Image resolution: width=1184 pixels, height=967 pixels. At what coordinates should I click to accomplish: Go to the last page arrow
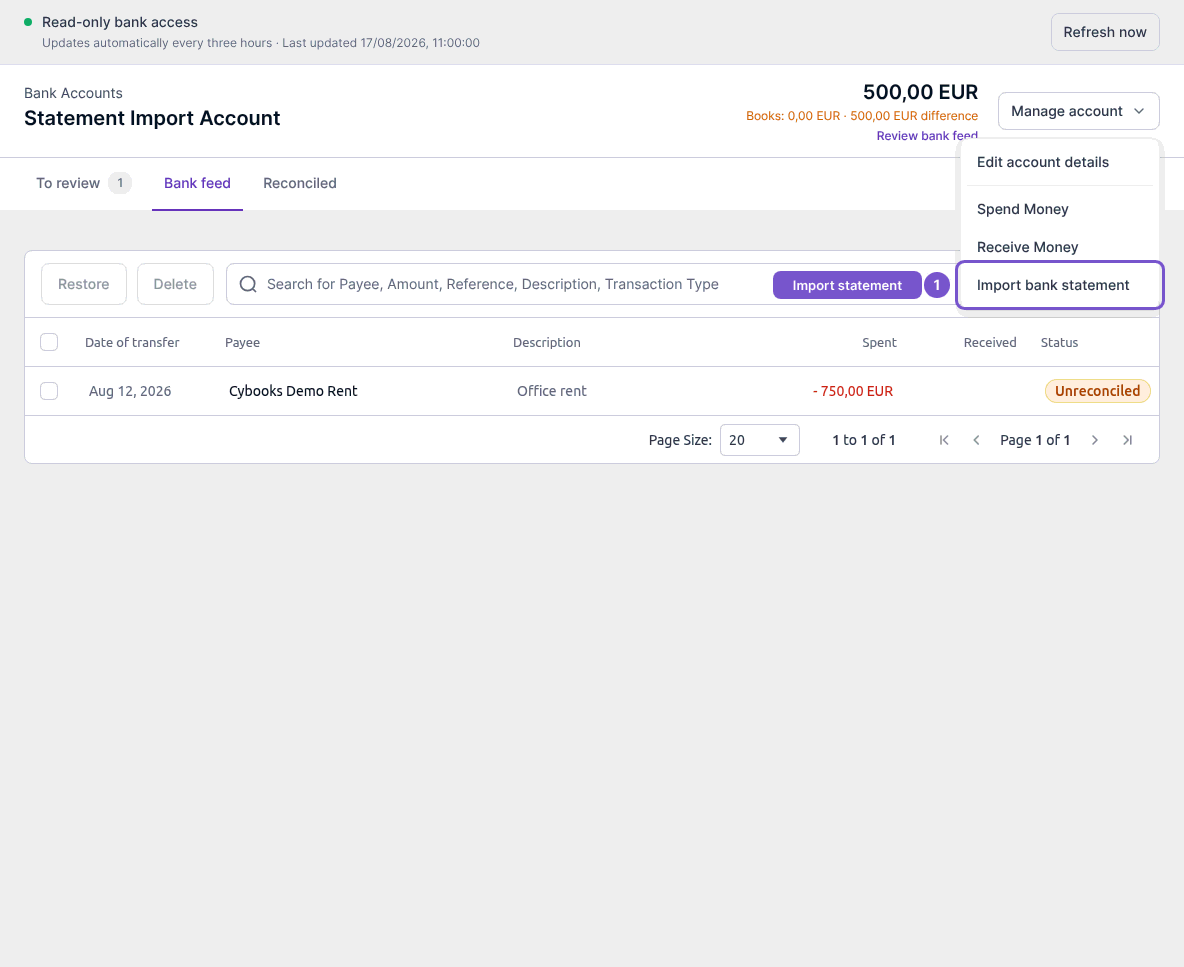[1127, 440]
